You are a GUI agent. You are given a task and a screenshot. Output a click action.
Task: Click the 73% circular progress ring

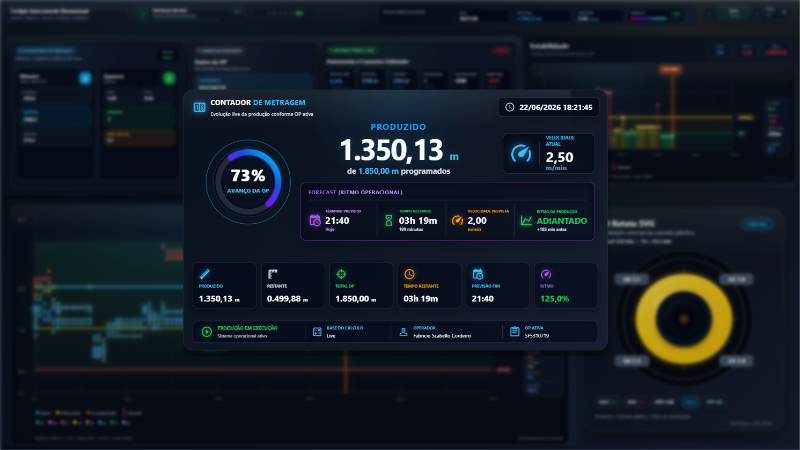[x=248, y=182]
